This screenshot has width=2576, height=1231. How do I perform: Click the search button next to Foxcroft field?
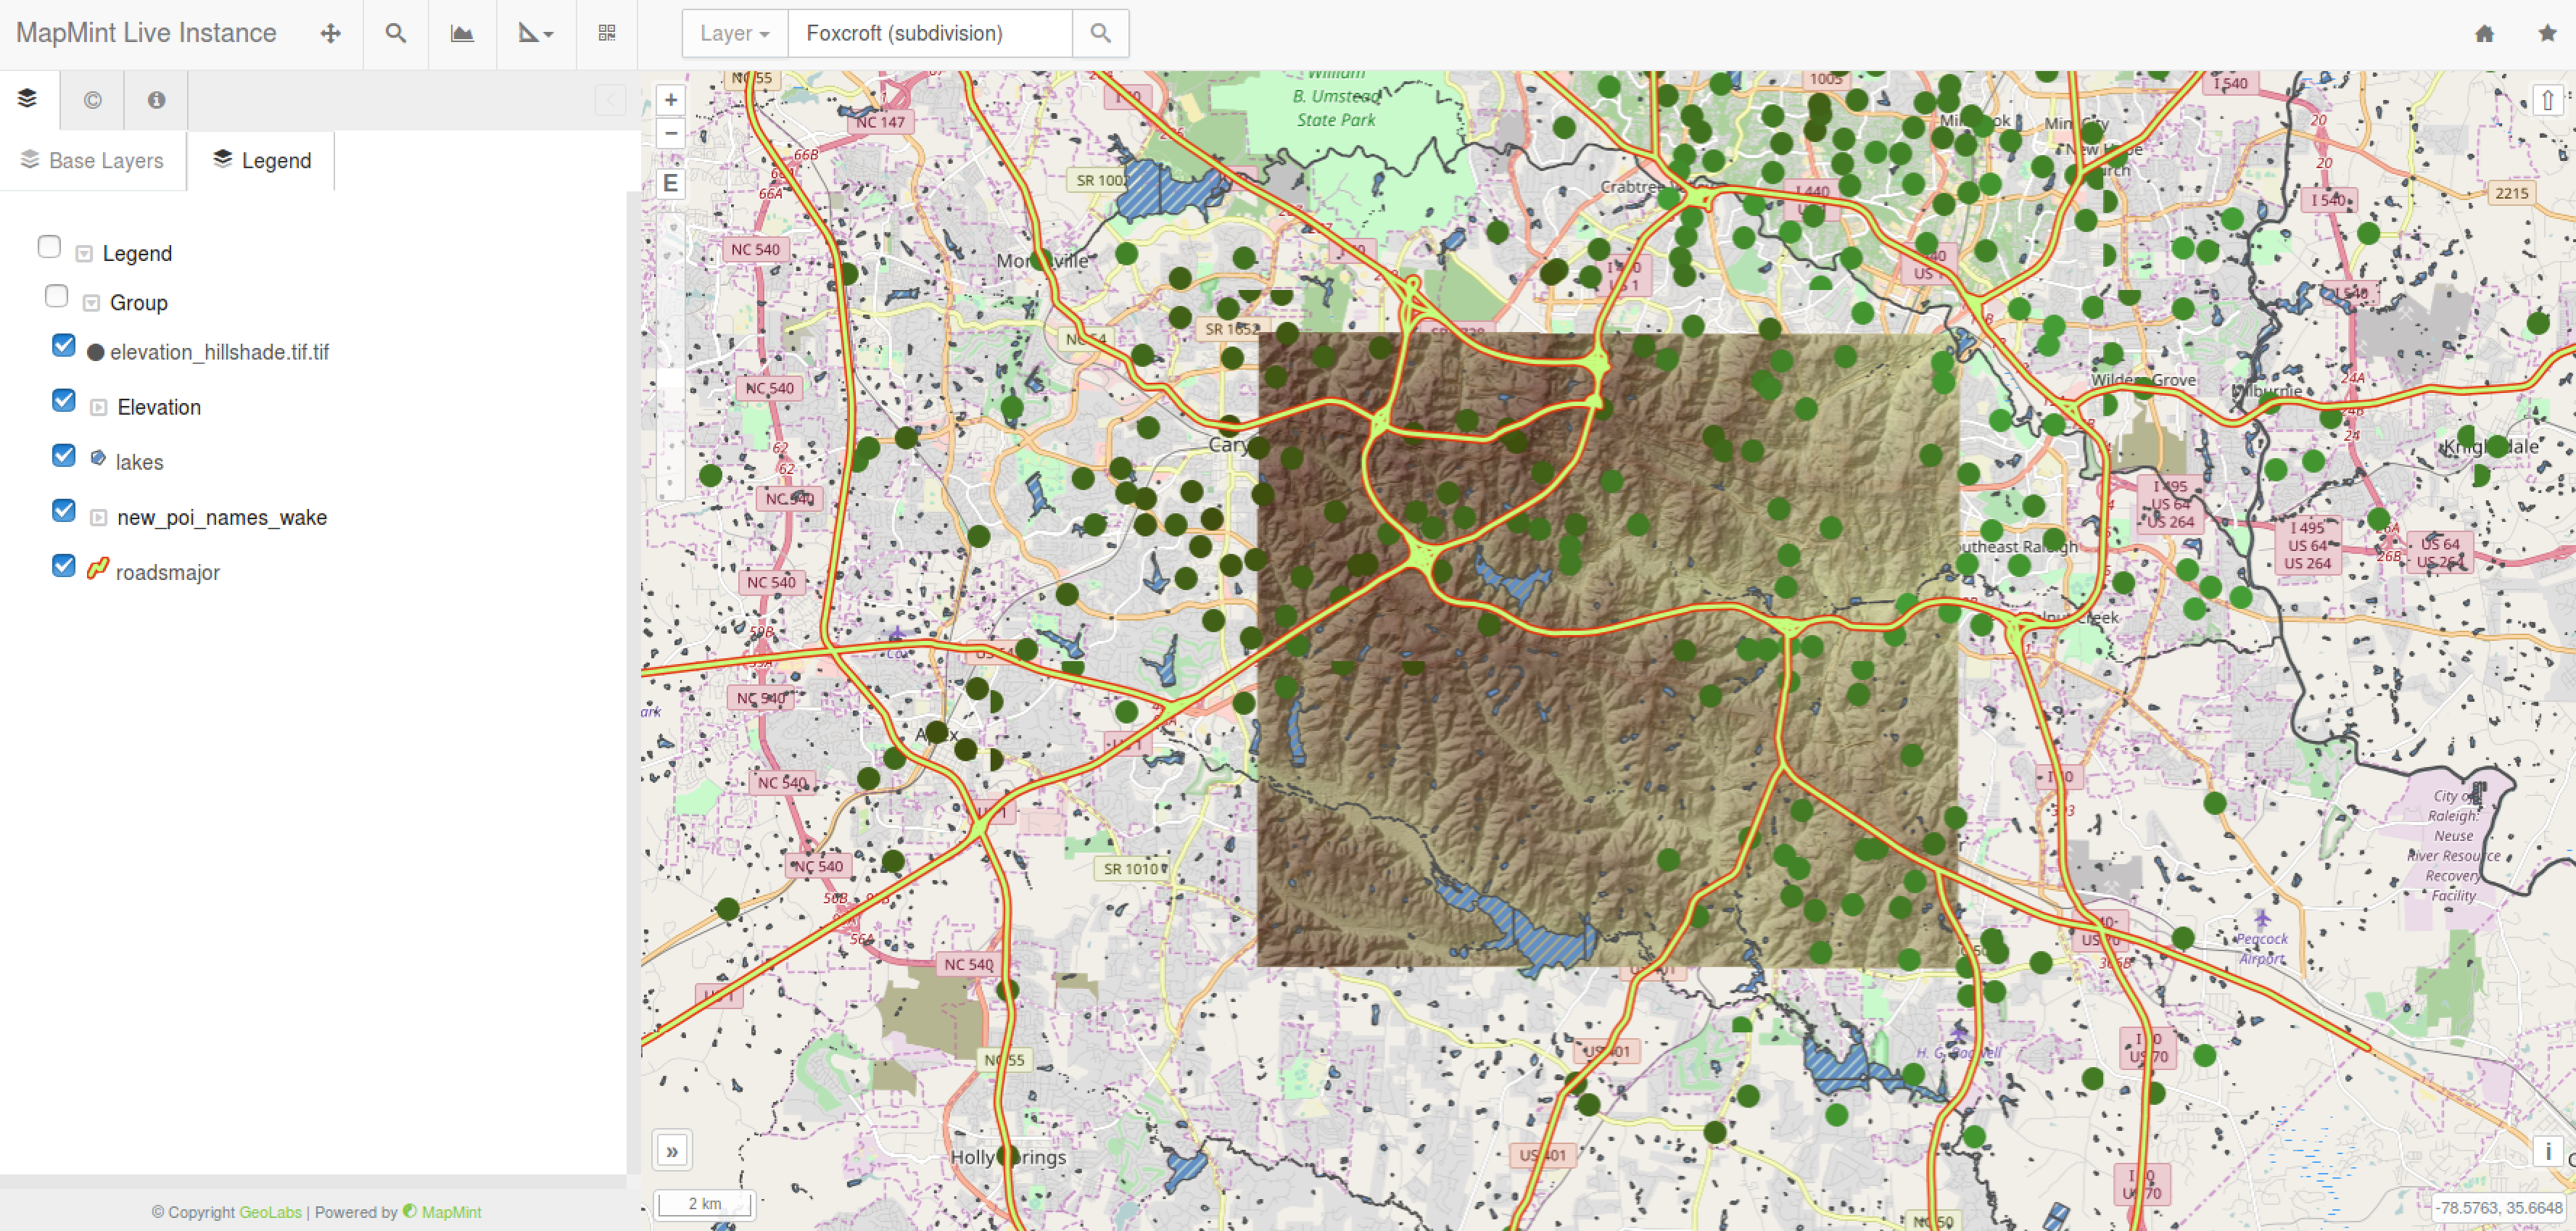(x=1100, y=34)
